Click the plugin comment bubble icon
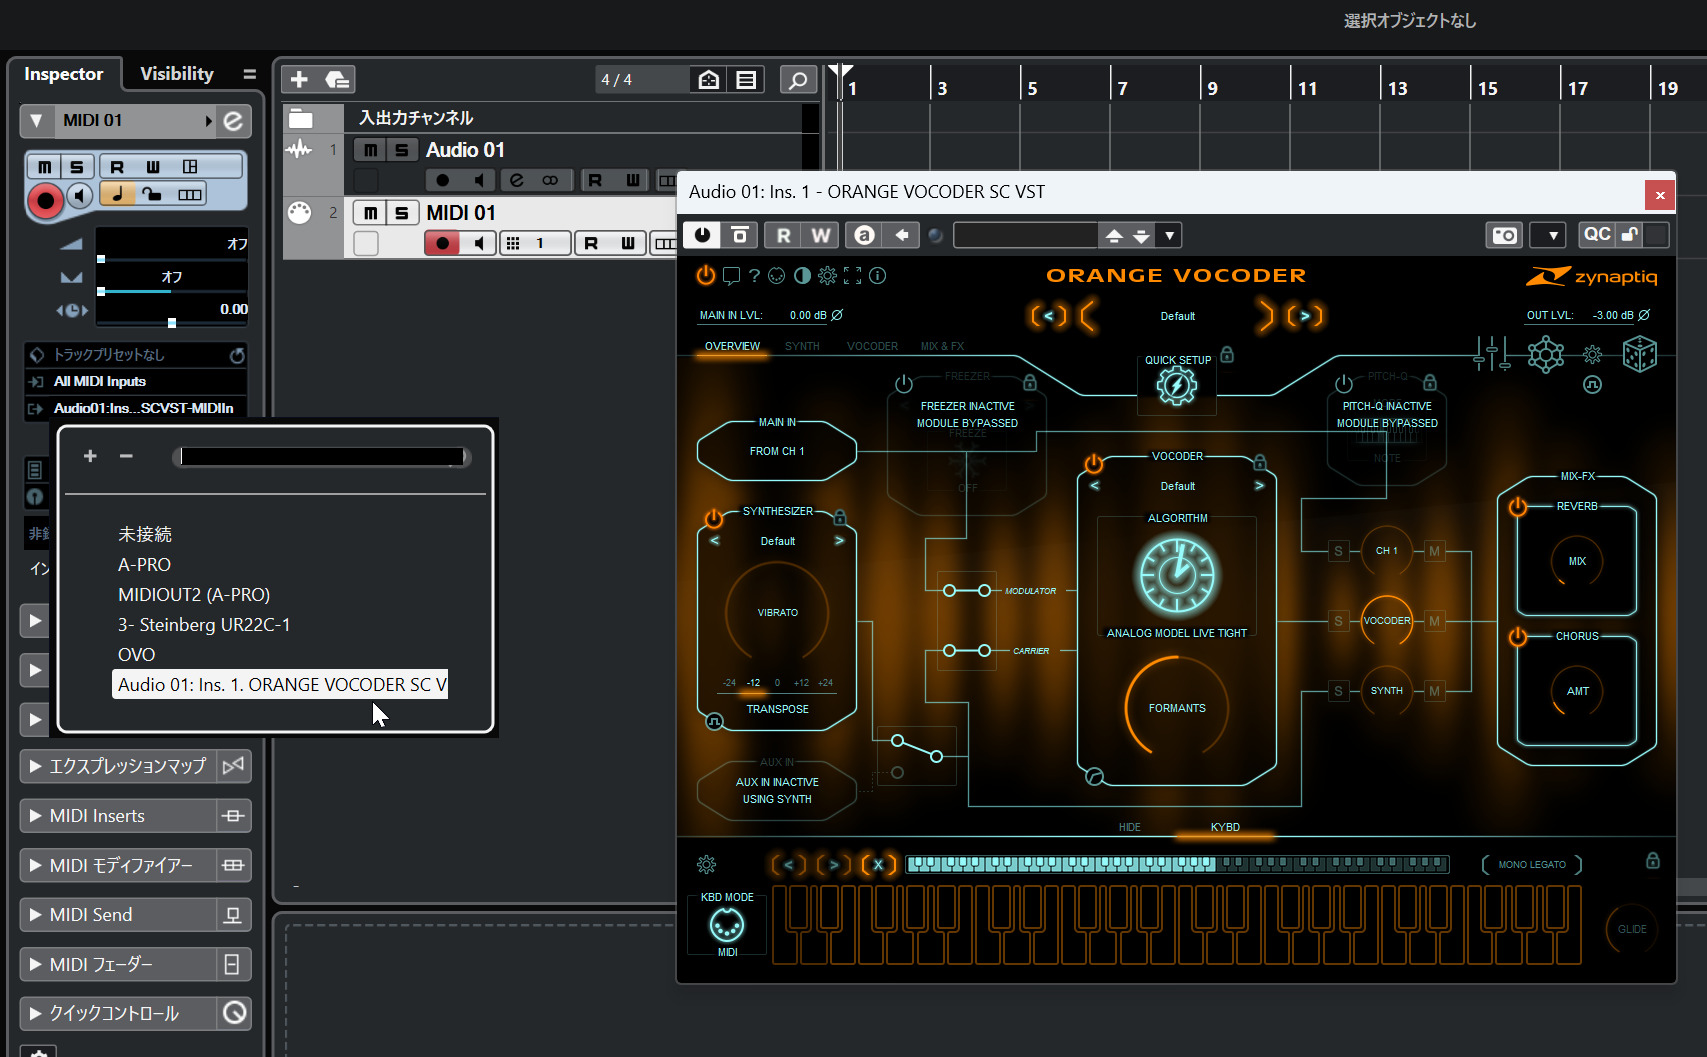The height and width of the screenshot is (1057, 1707). click(731, 276)
